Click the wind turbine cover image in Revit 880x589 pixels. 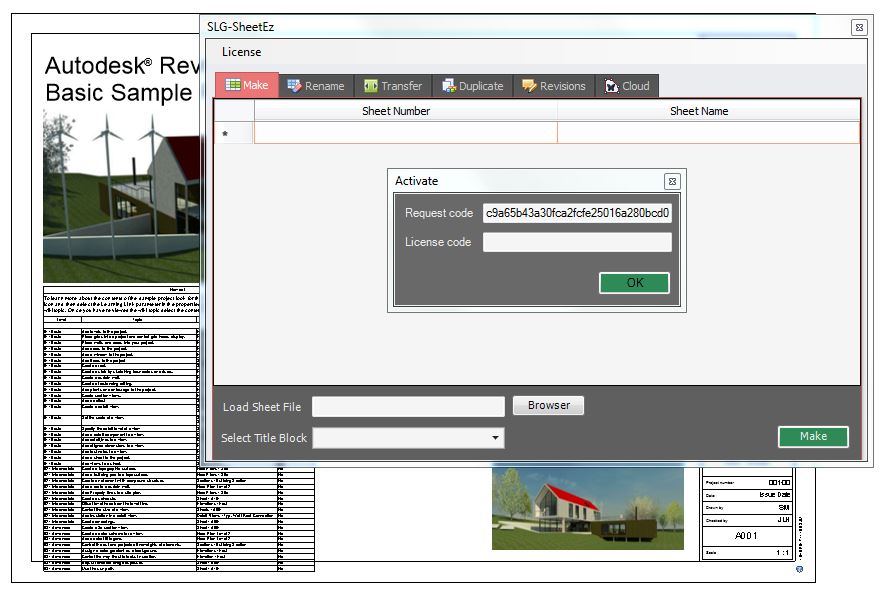(121, 196)
